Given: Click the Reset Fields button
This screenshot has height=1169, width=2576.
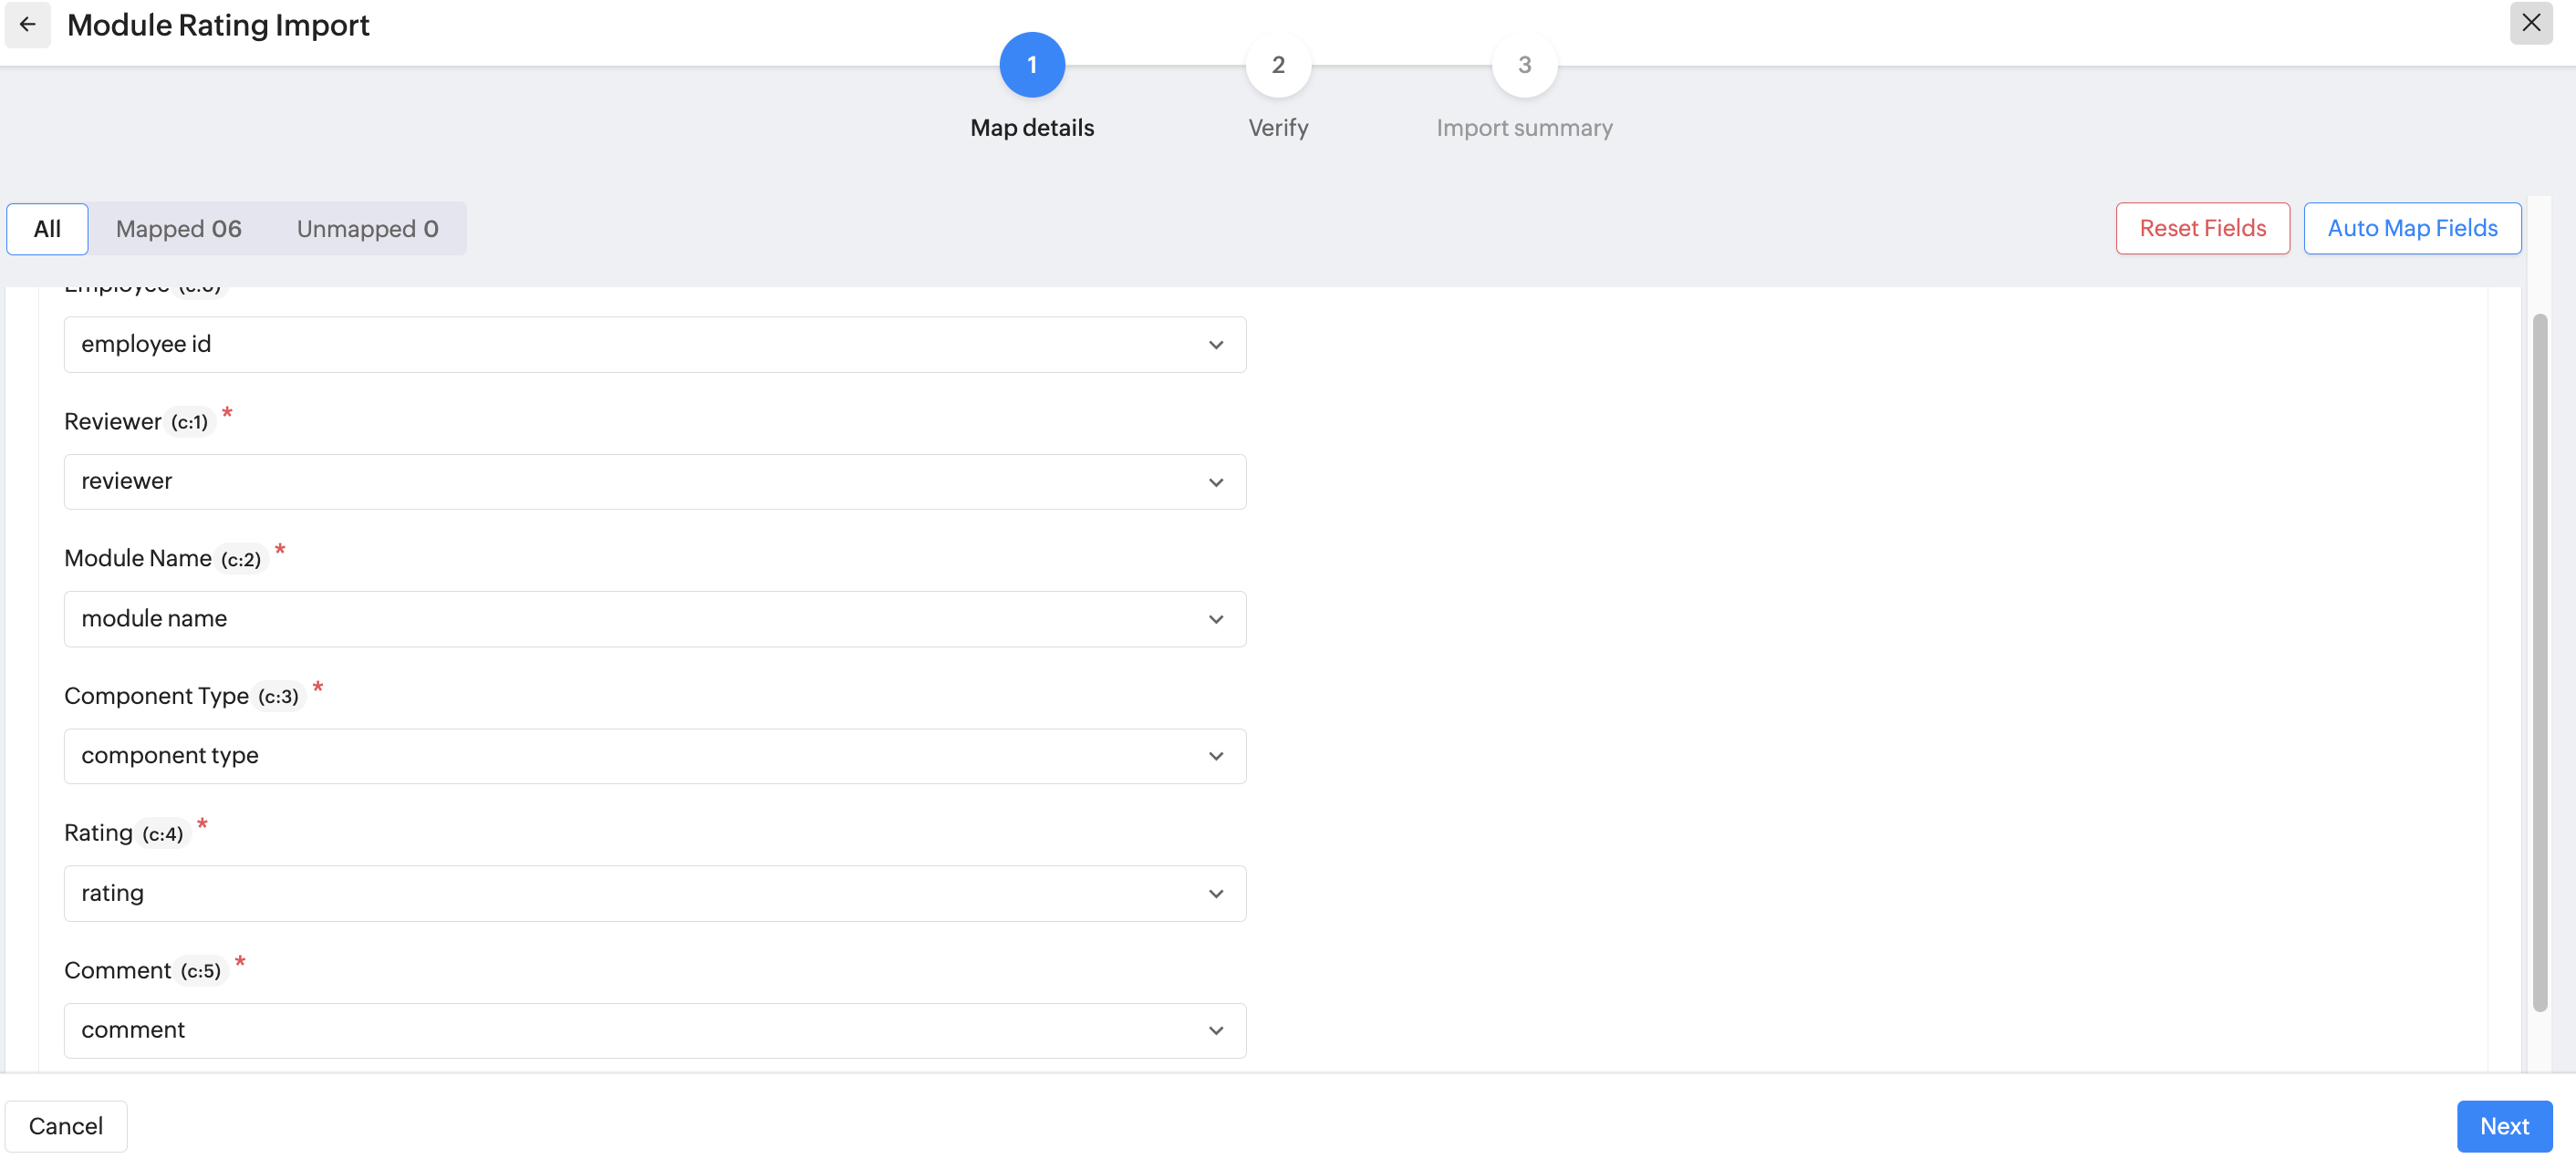Looking at the screenshot, I should tap(2201, 229).
